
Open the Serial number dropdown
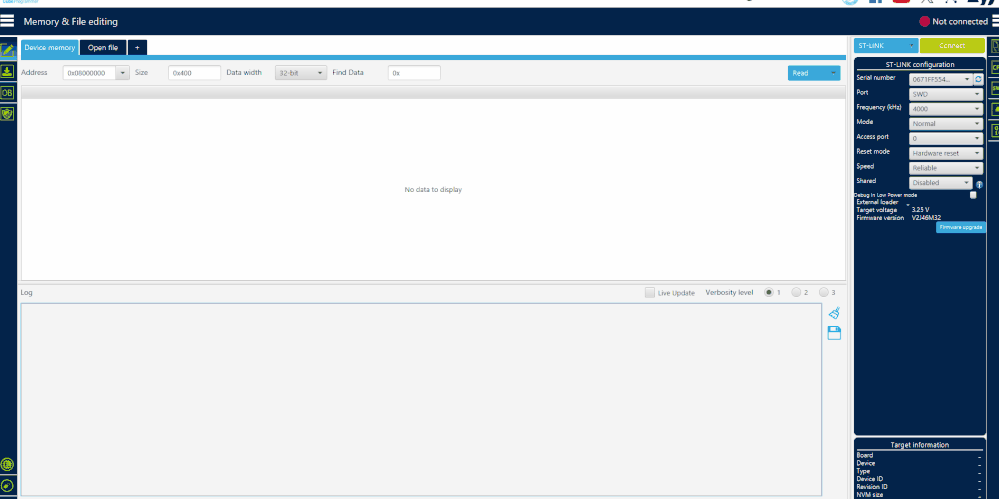[x=940, y=80]
